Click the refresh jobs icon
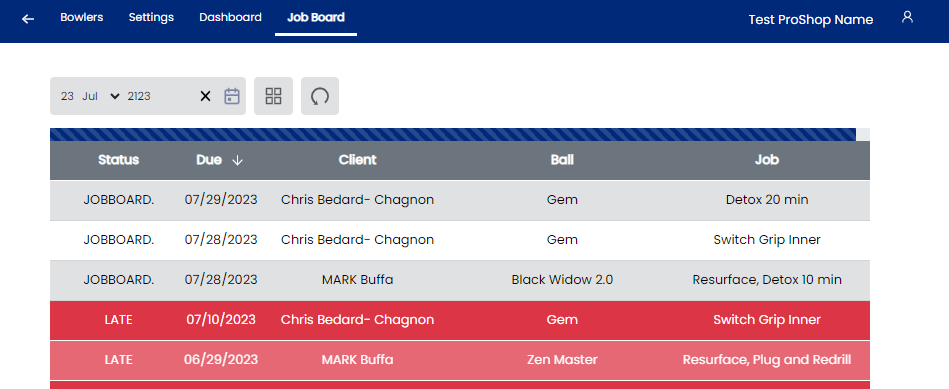 tap(320, 96)
